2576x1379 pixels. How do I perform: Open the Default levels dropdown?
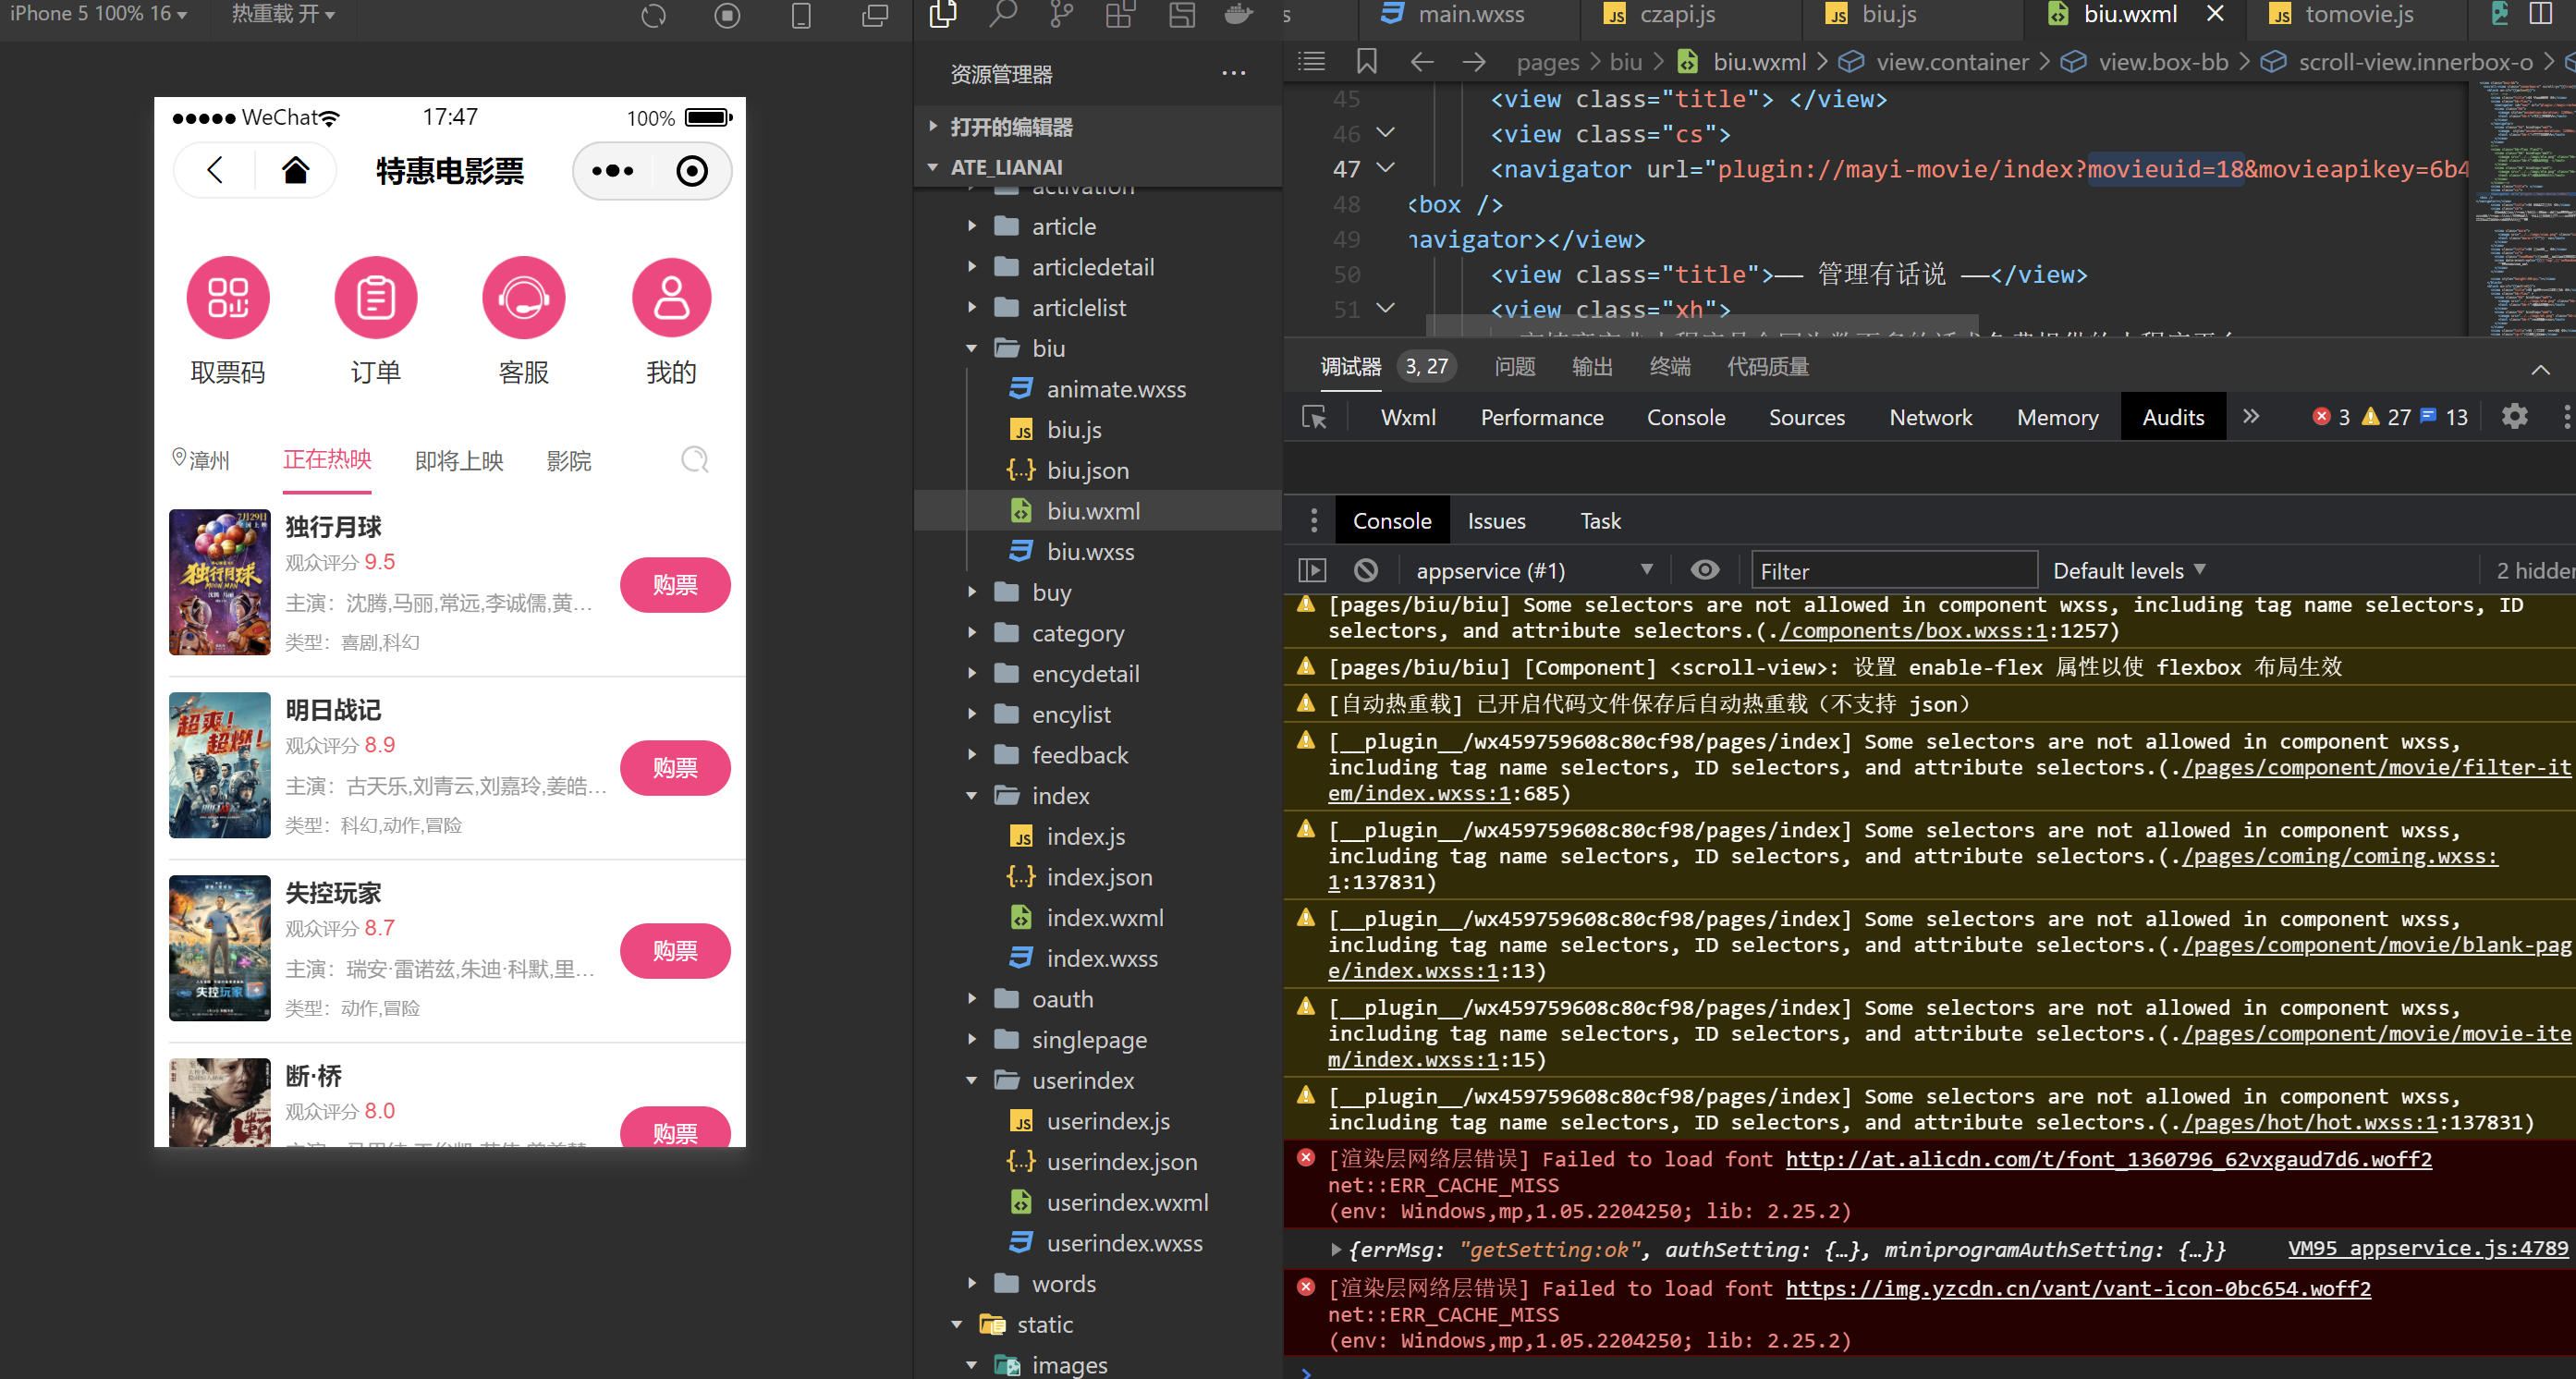pyautogui.click(x=2128, y=570)
